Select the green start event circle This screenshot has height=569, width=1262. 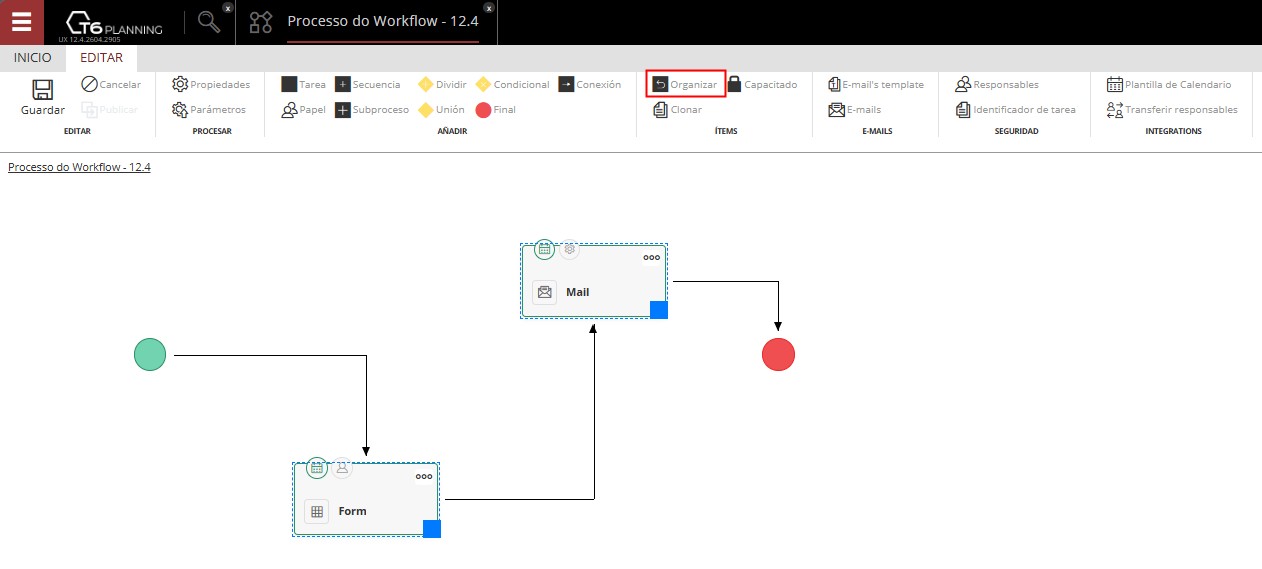pos(150,354)
